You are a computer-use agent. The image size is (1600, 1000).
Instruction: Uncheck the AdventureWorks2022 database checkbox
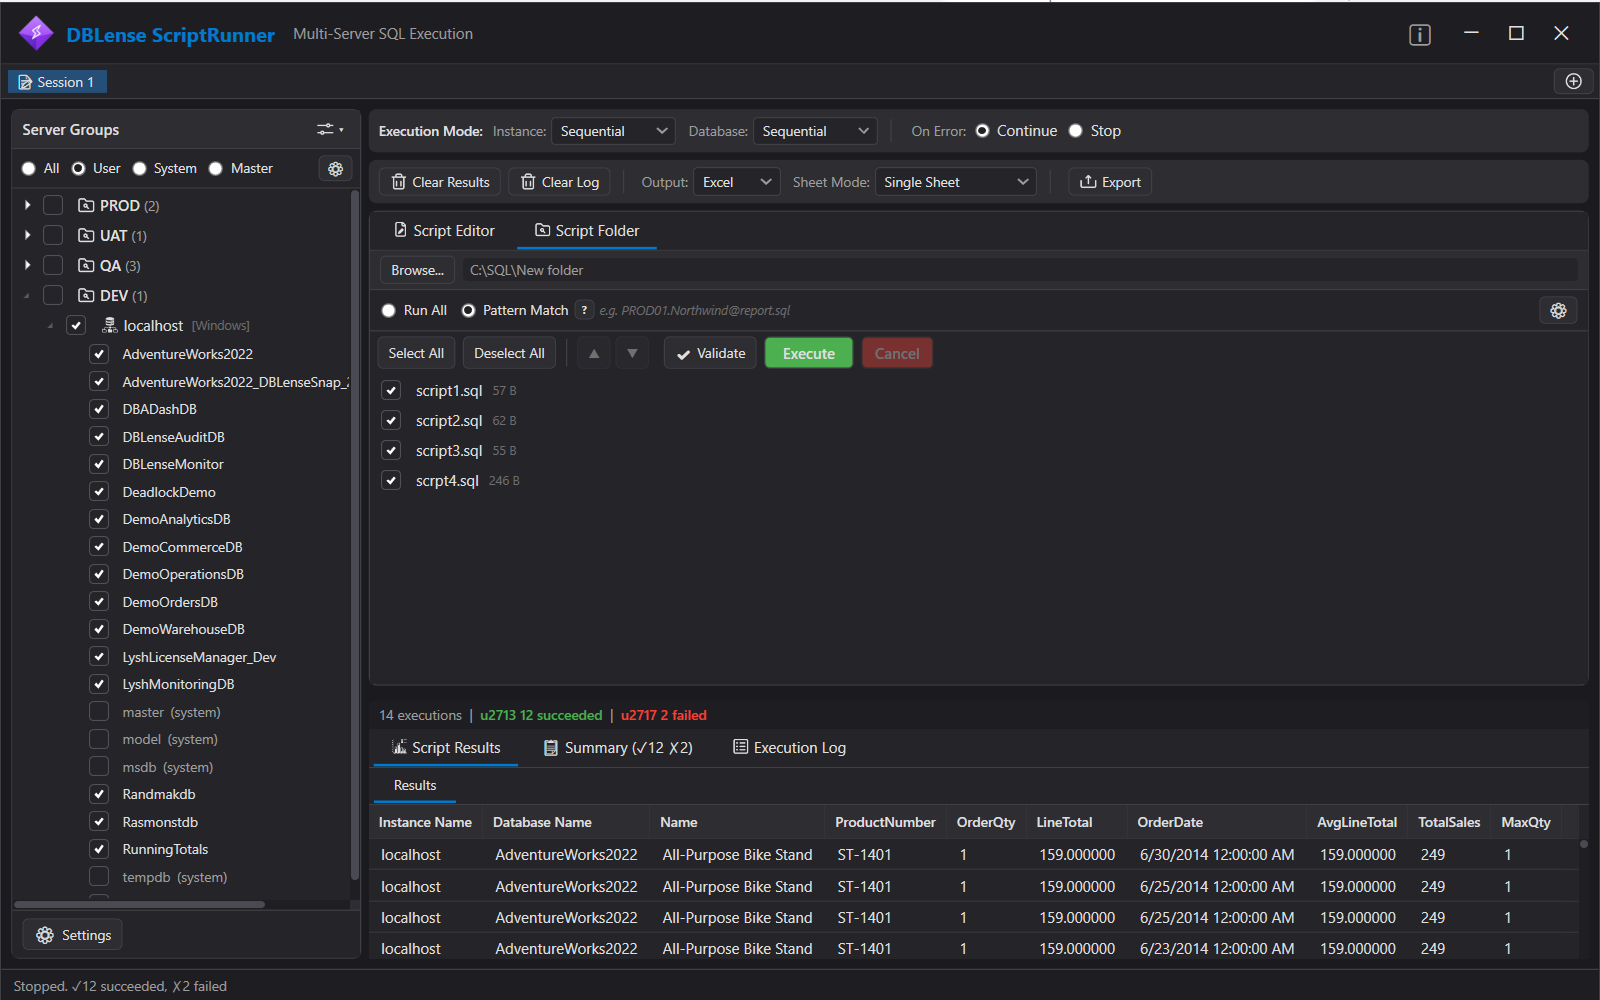[99, 354]
